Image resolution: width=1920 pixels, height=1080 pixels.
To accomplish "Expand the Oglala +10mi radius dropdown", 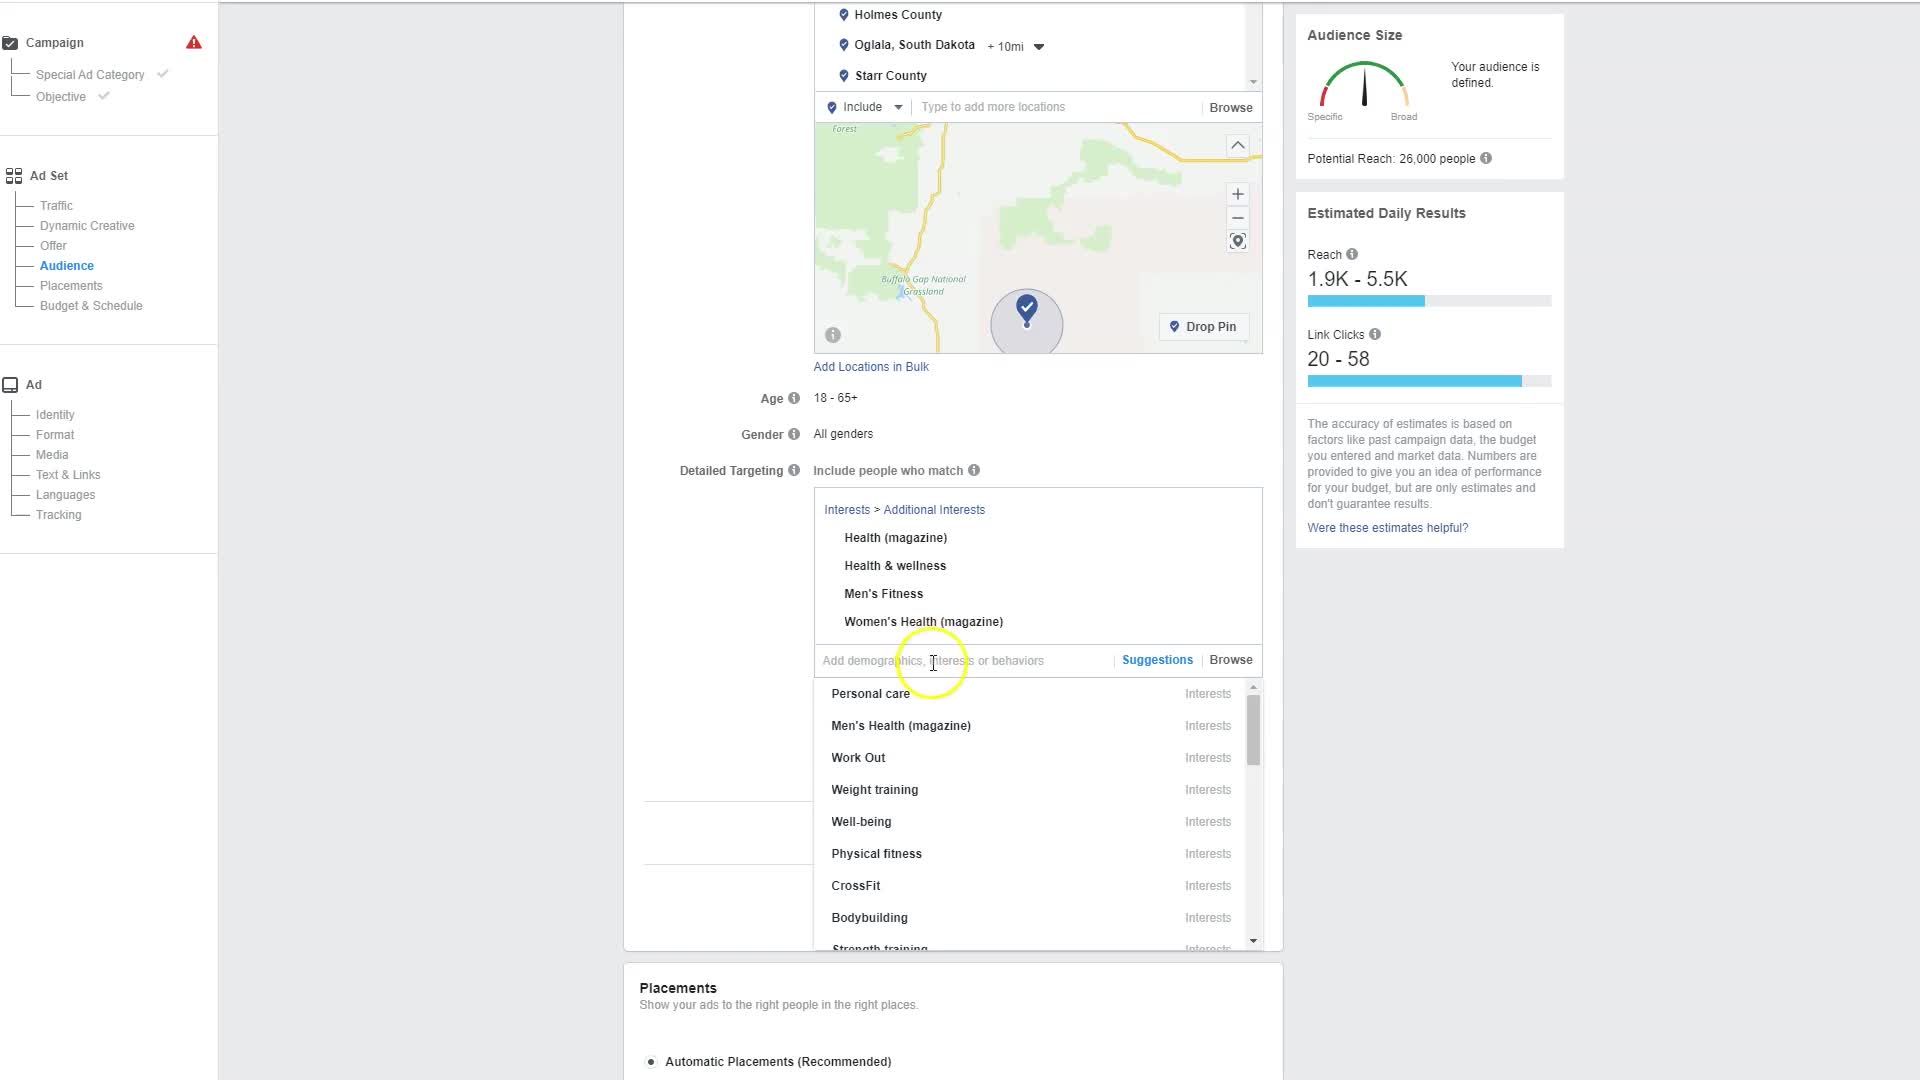I will [x=1038, y=47].
